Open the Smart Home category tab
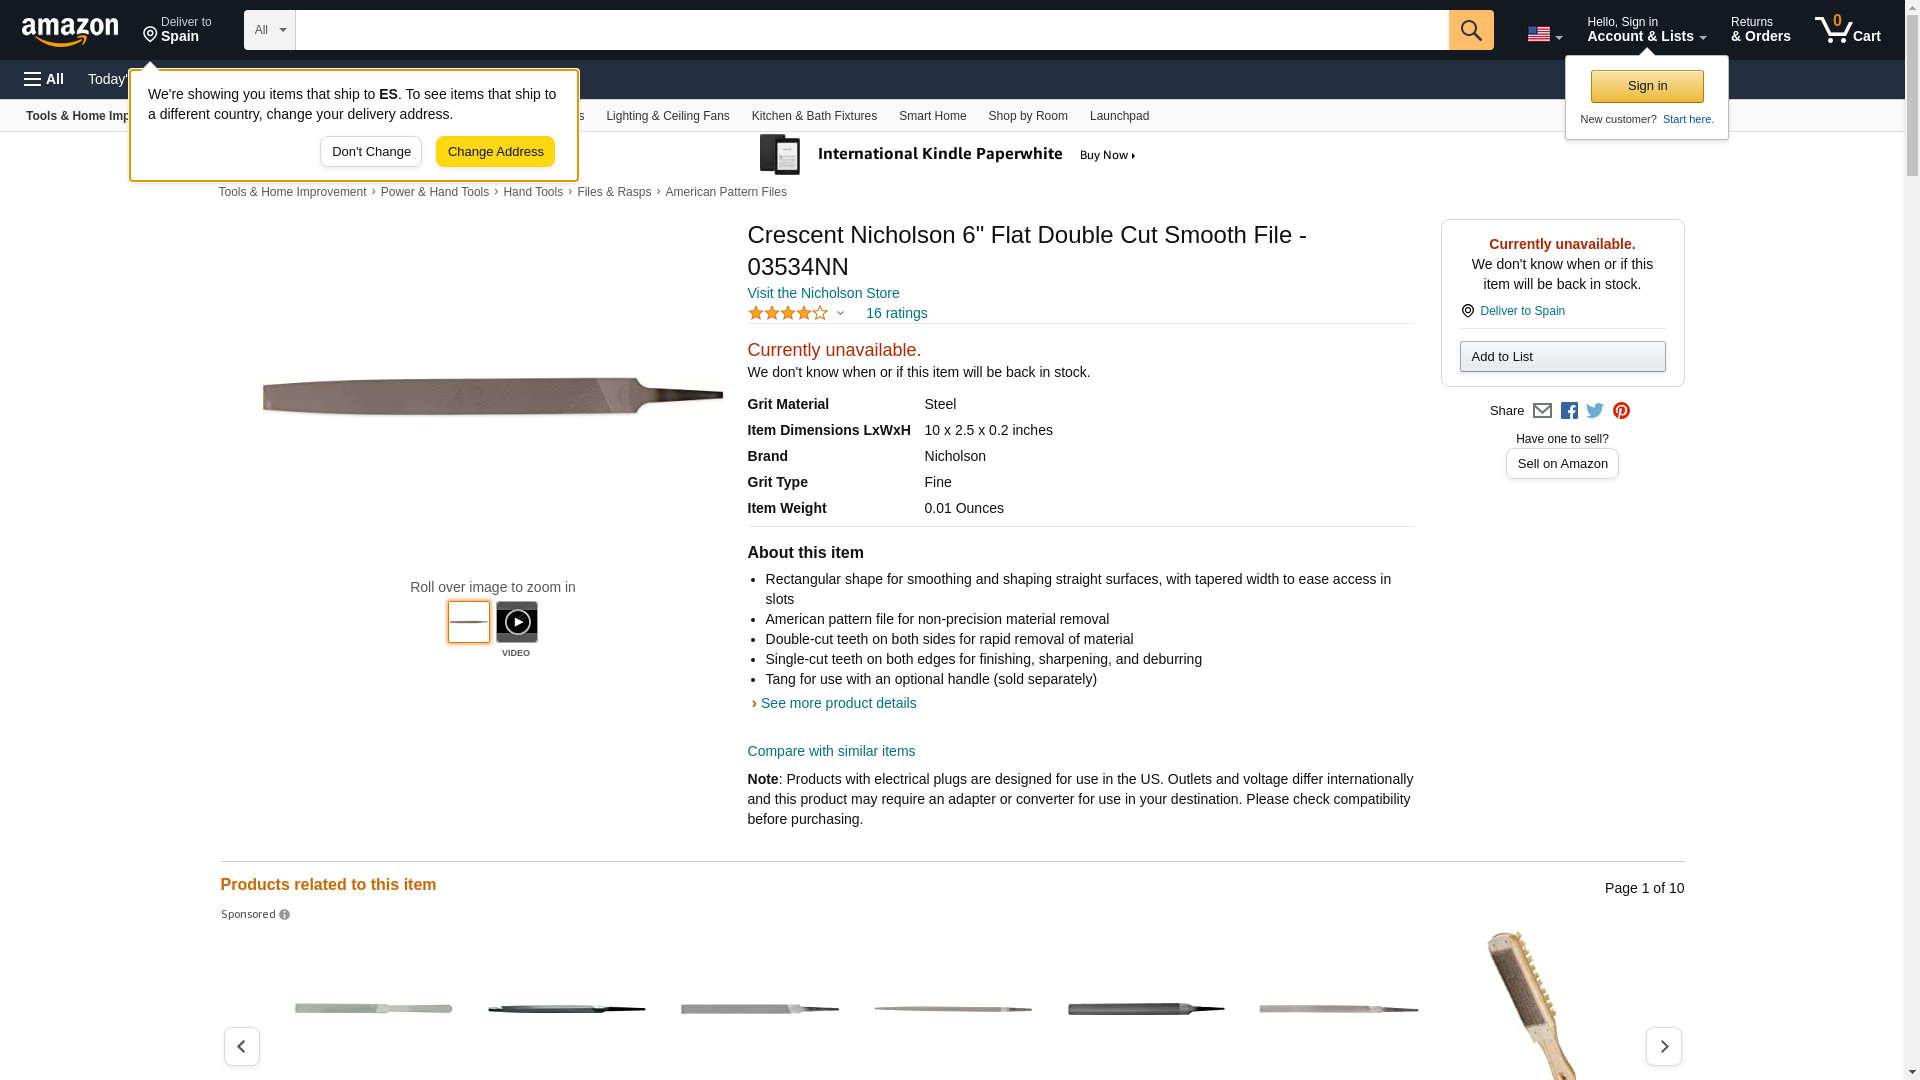The height and width of the screenshot is (1080, 1920). [932, 116]
